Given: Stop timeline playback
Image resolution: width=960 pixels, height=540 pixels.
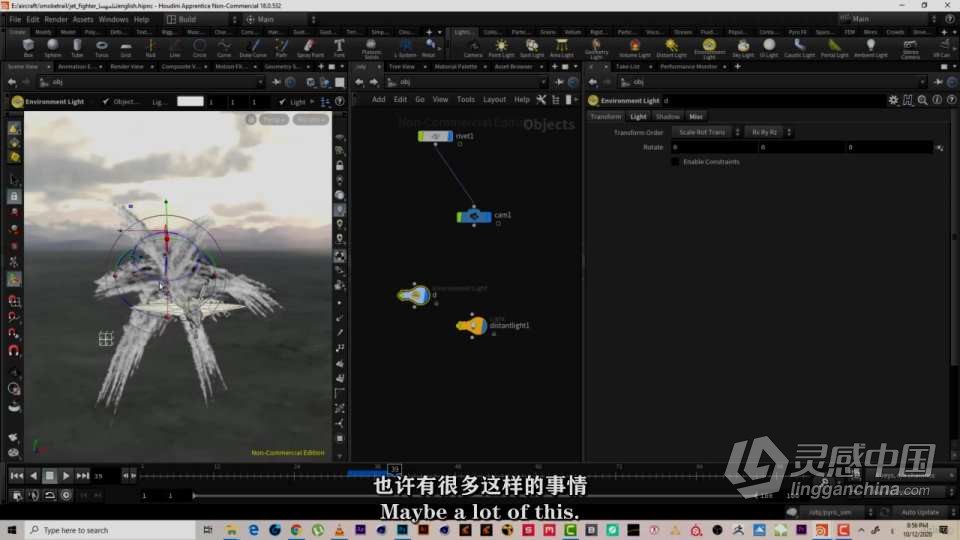Looking at the screenshot, I should 50,476.
